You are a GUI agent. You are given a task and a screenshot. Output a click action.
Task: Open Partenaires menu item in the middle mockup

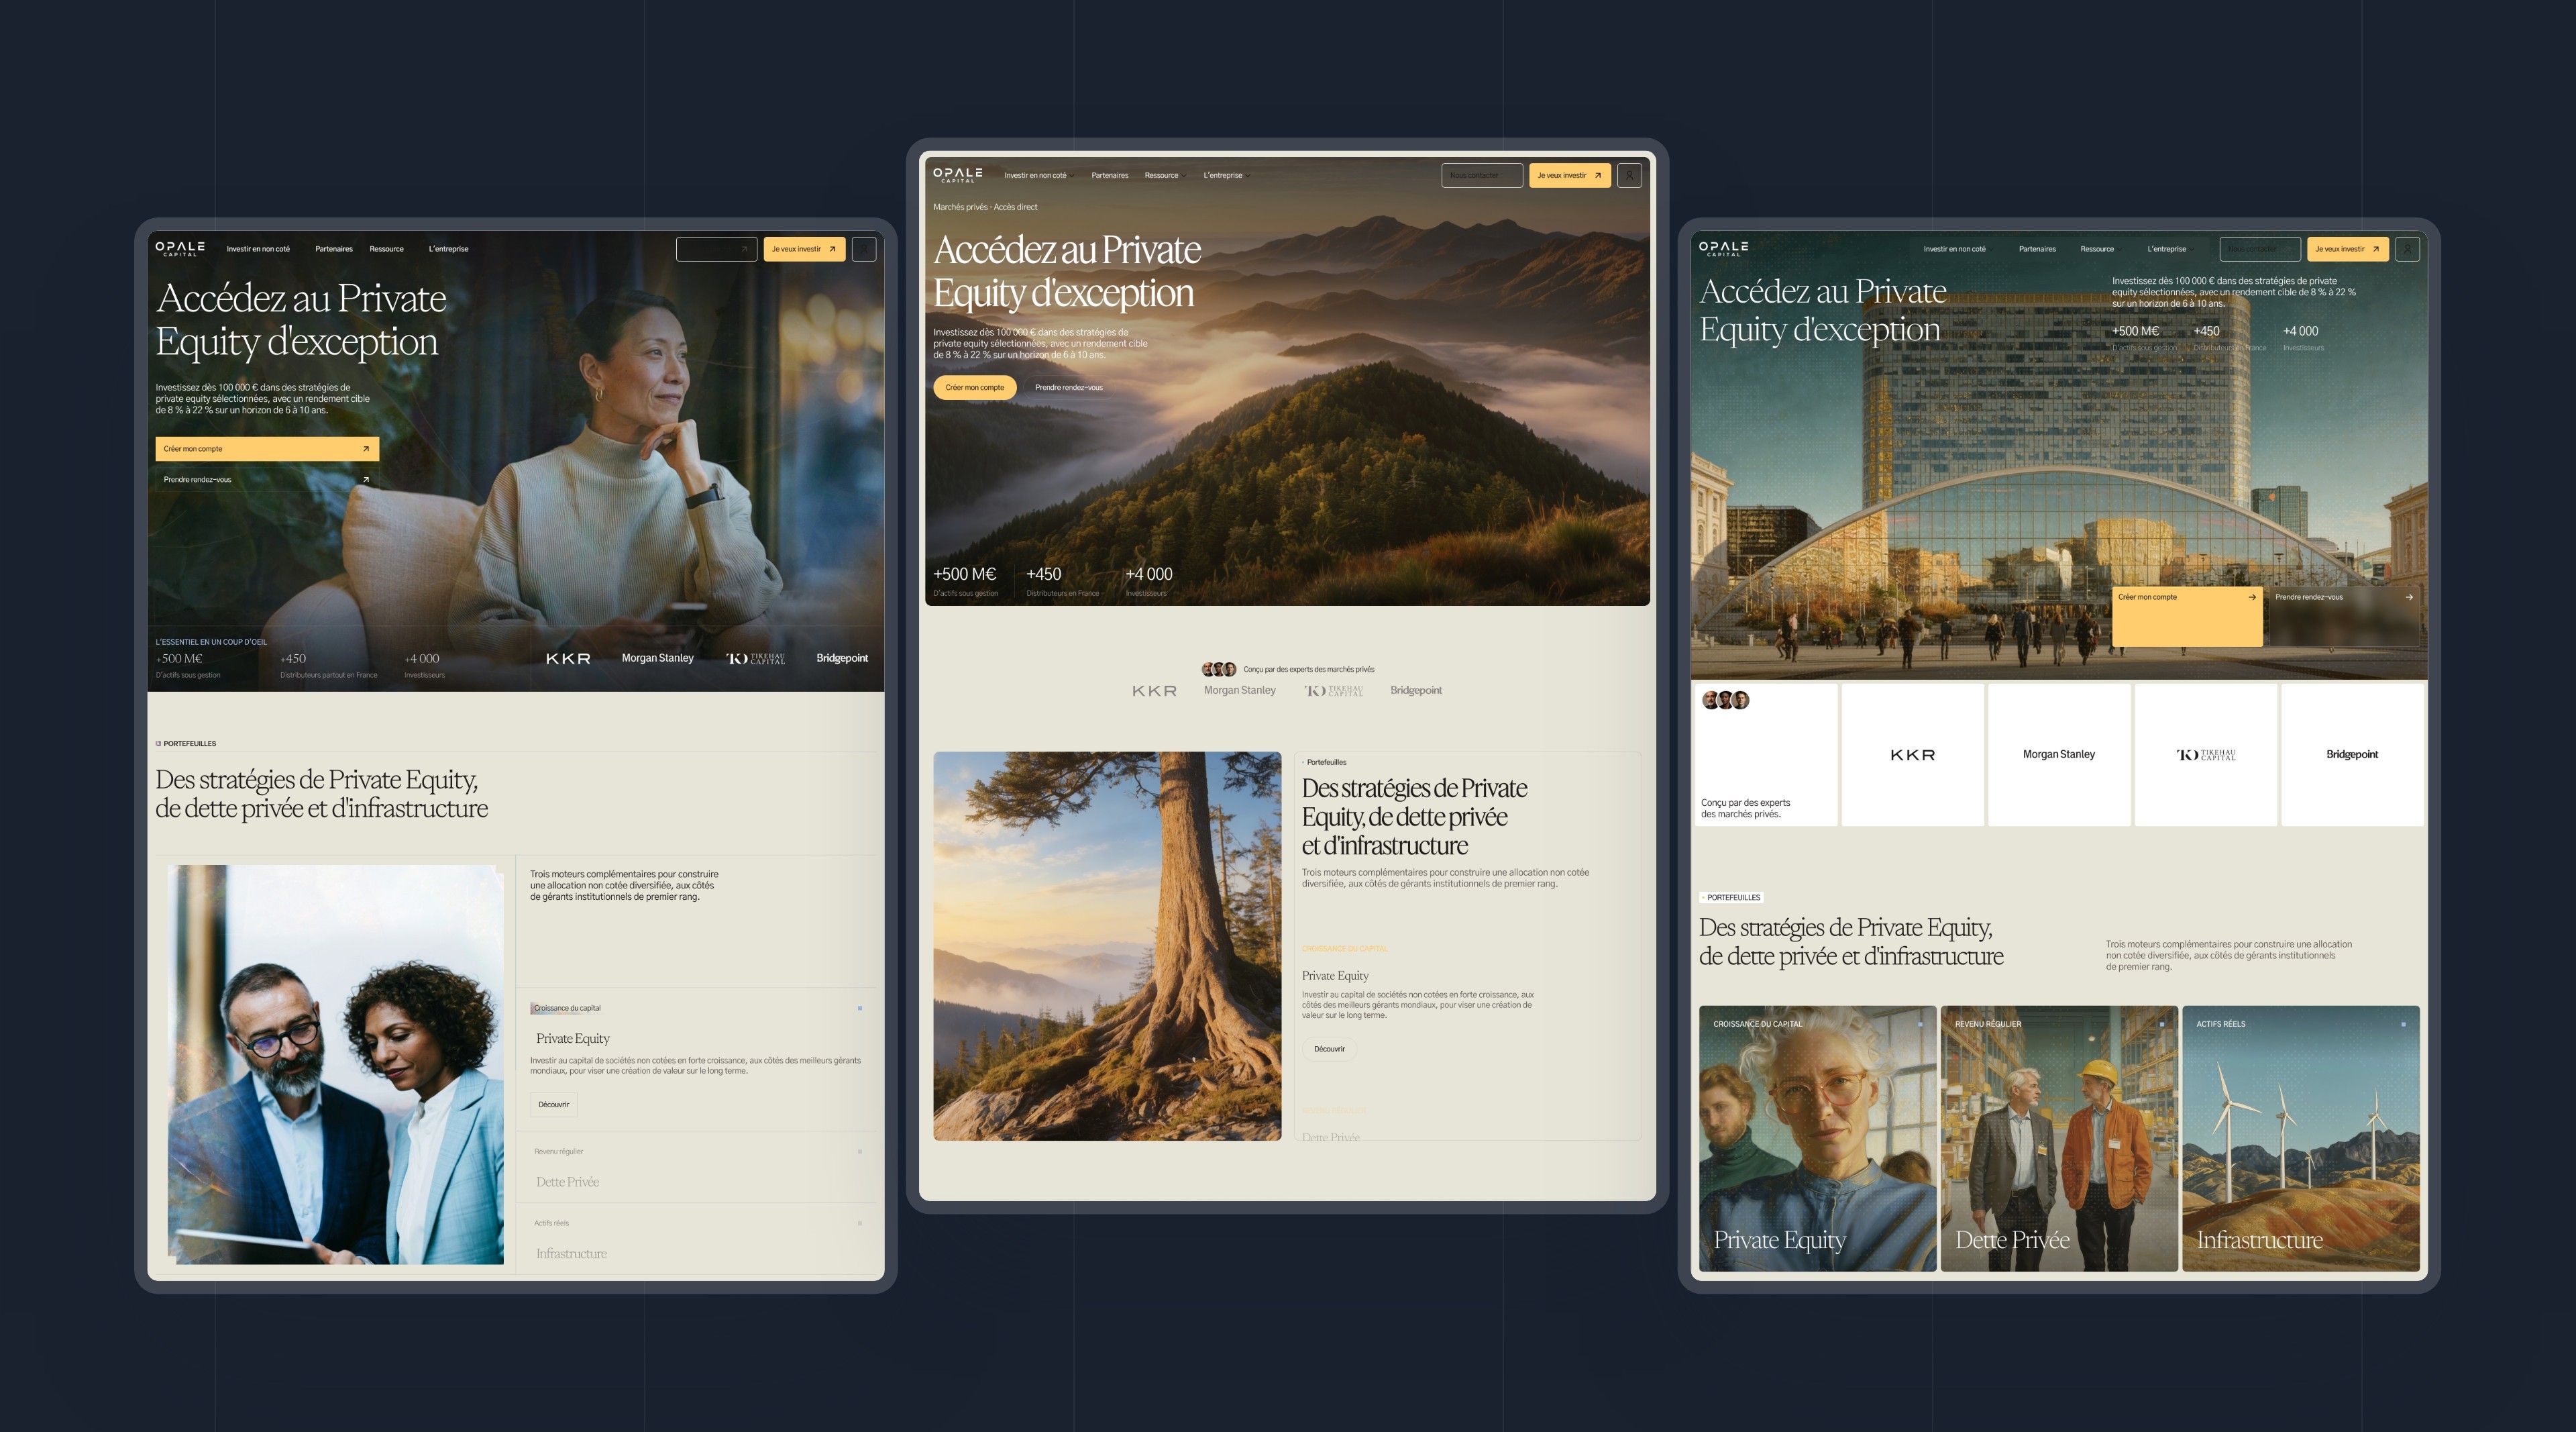point(1110,175)
